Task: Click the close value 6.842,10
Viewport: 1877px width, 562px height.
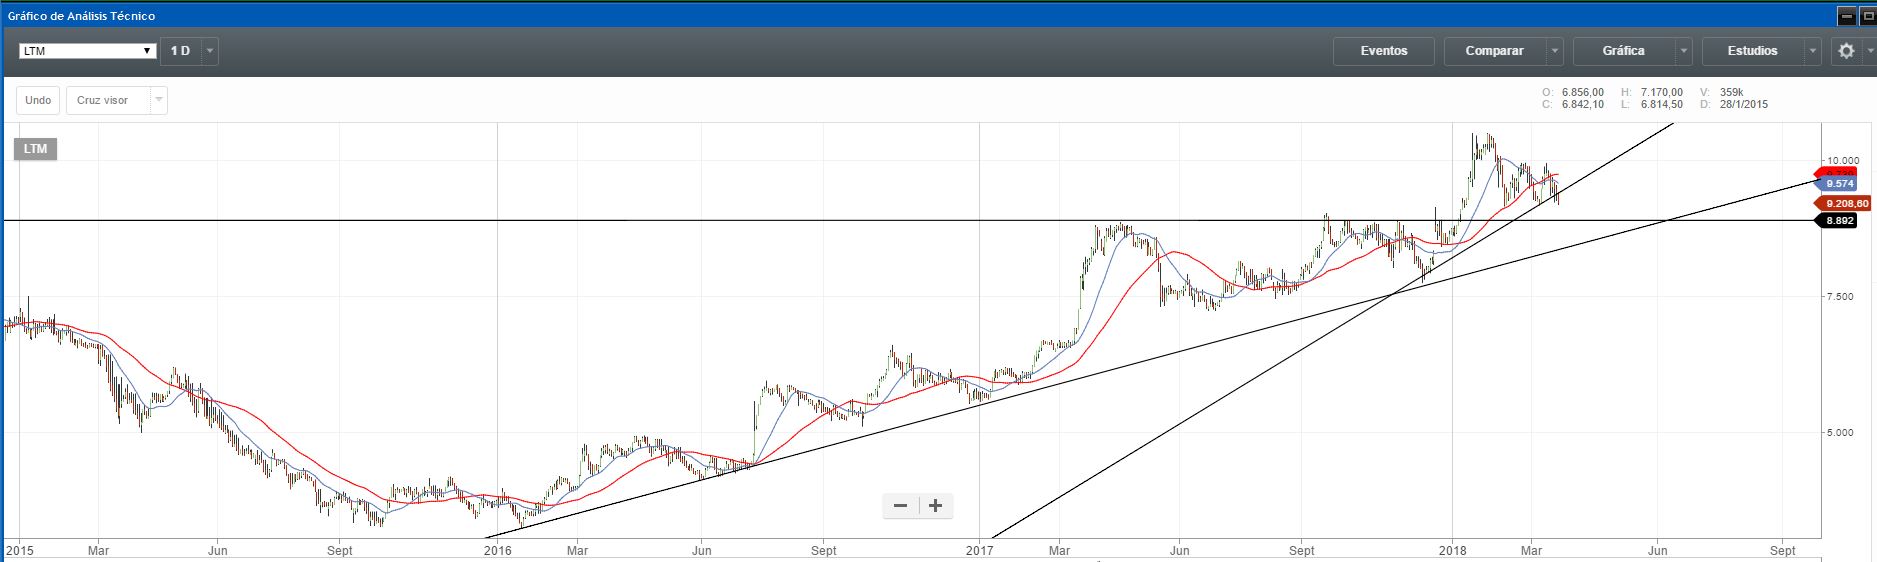Action: pos(1583,104)
